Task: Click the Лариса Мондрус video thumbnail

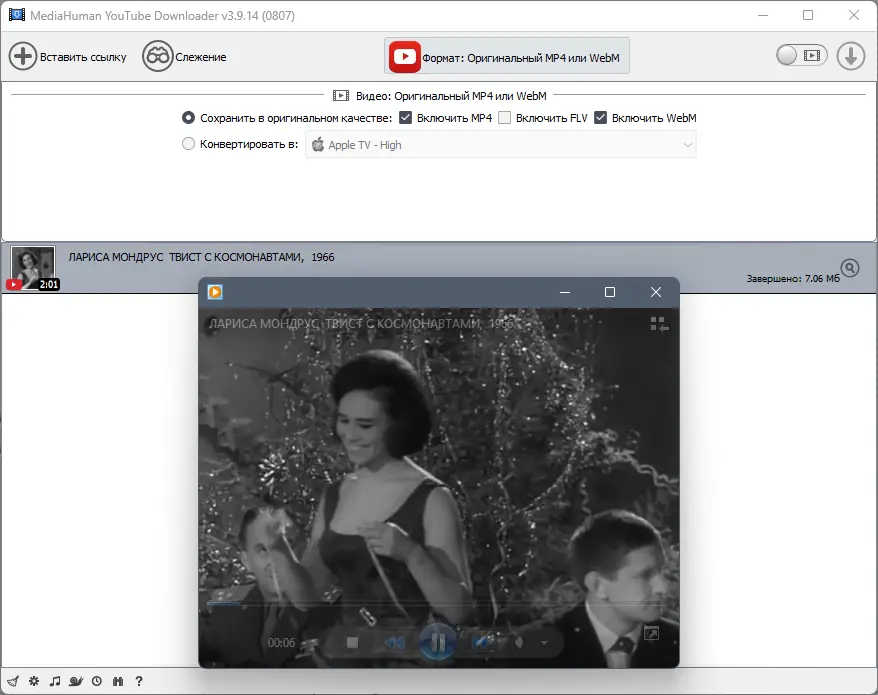Action: click(33, 267)
